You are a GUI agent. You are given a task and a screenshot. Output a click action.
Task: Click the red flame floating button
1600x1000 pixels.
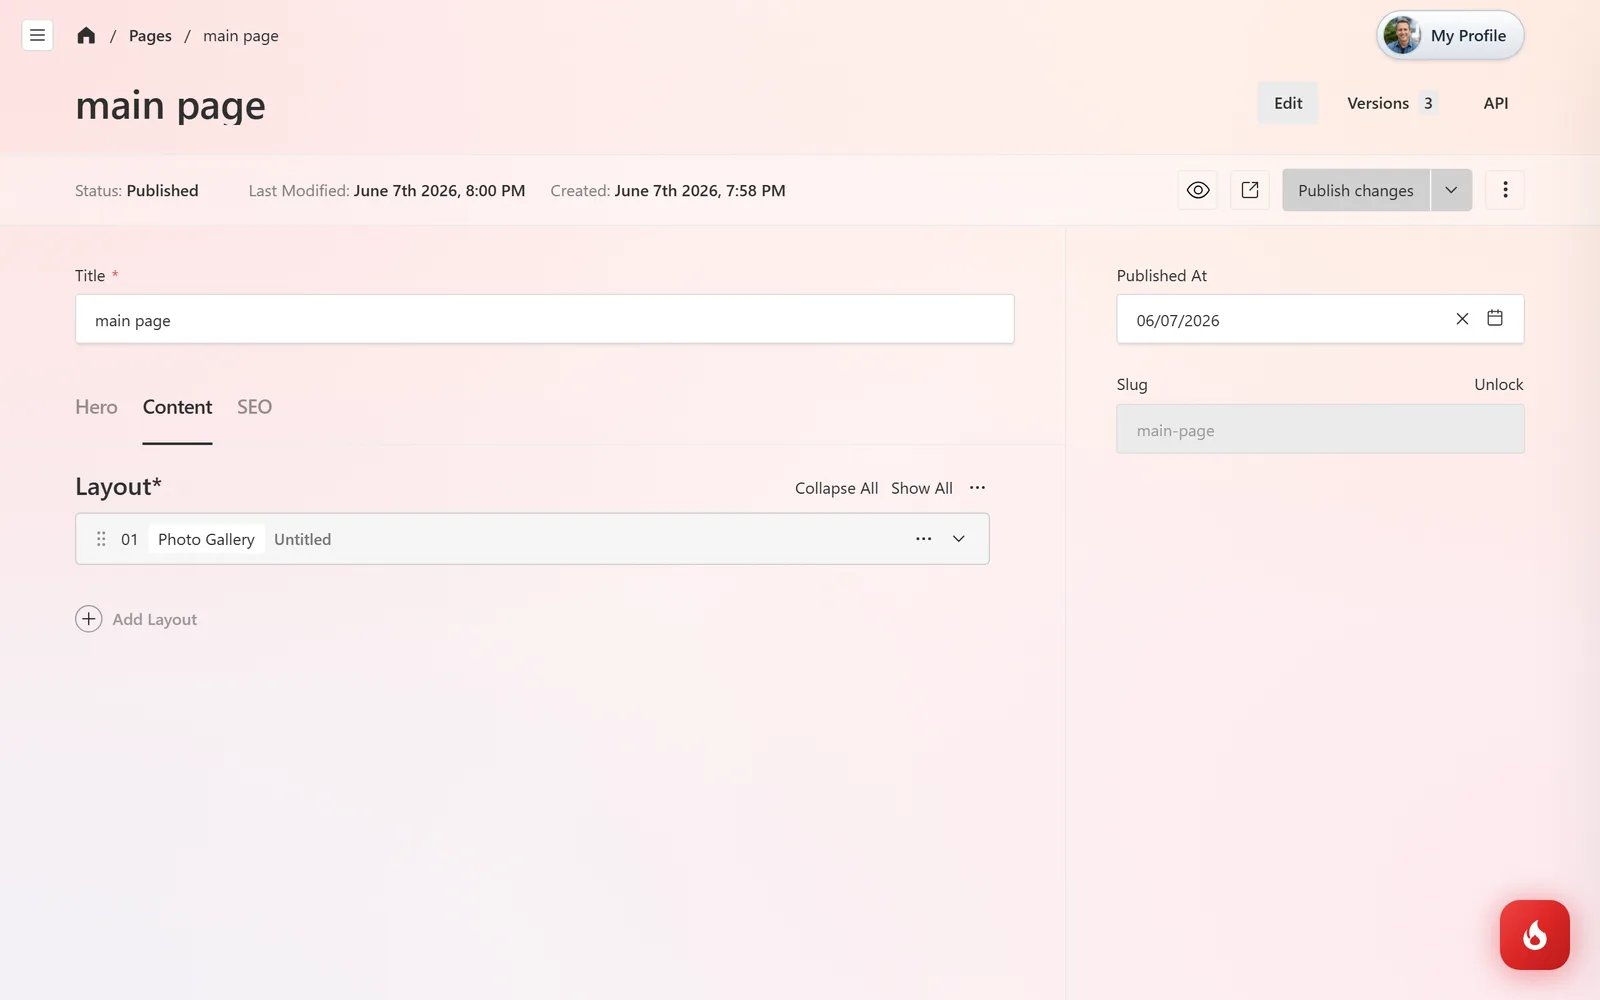pyautogui.click(x=1534, y=935)
